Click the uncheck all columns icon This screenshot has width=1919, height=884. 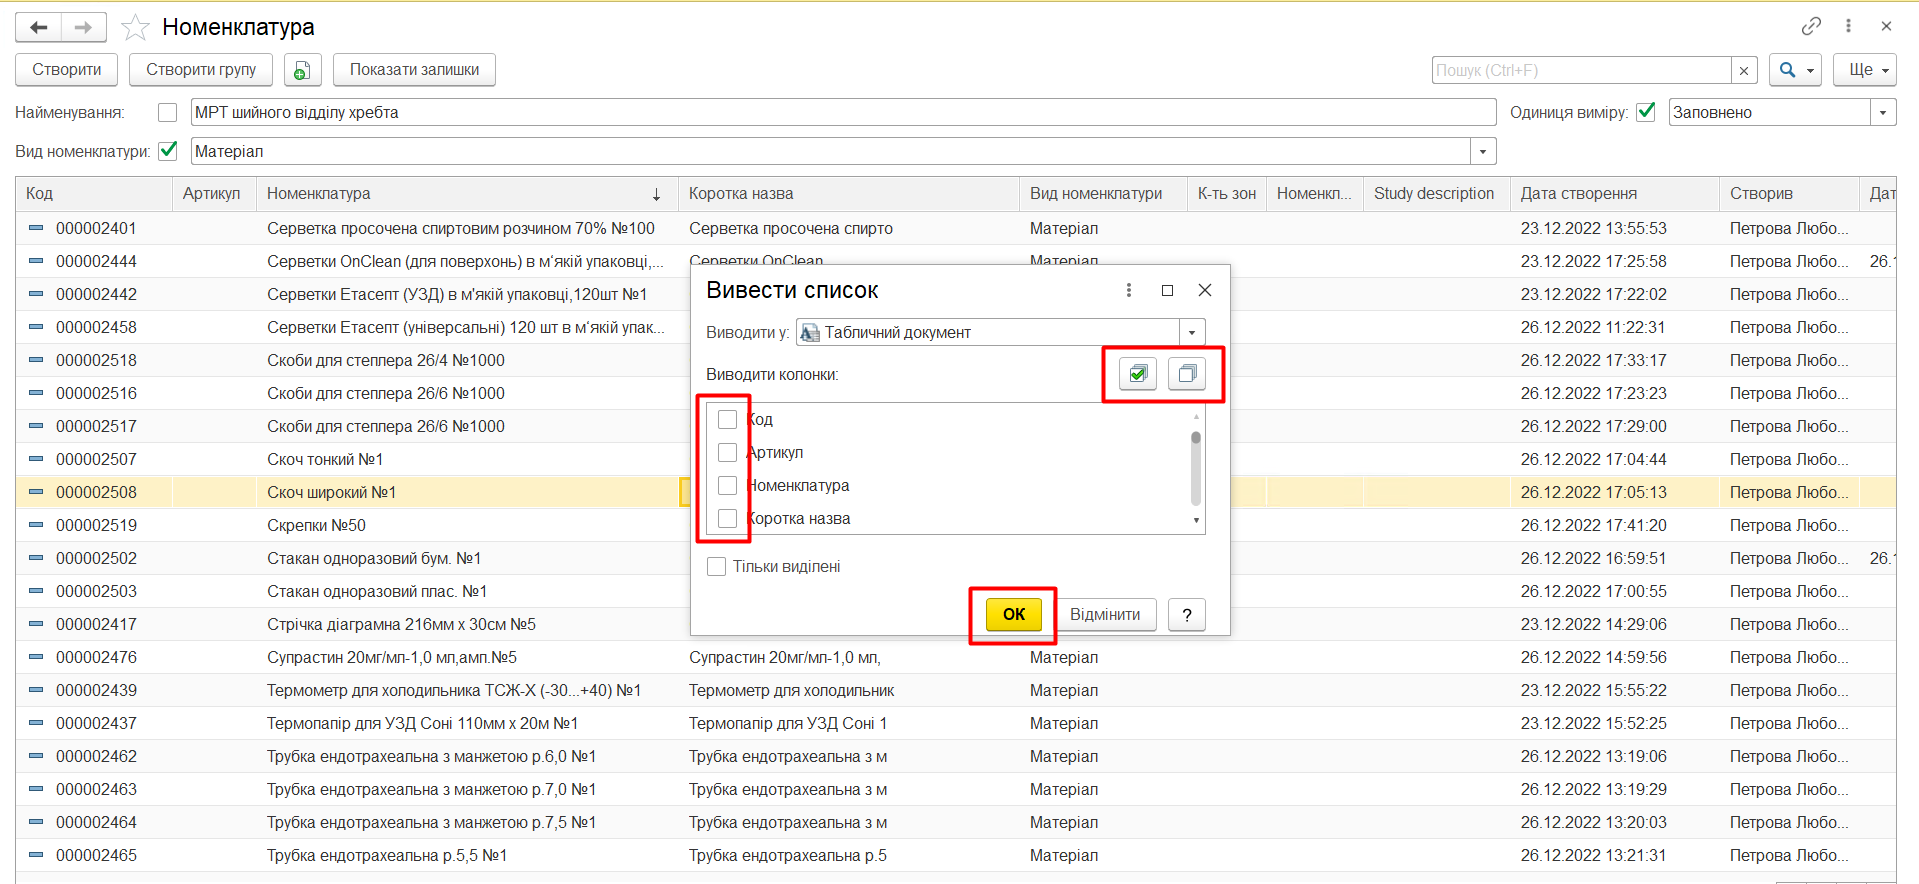[x=1187, y=374]
